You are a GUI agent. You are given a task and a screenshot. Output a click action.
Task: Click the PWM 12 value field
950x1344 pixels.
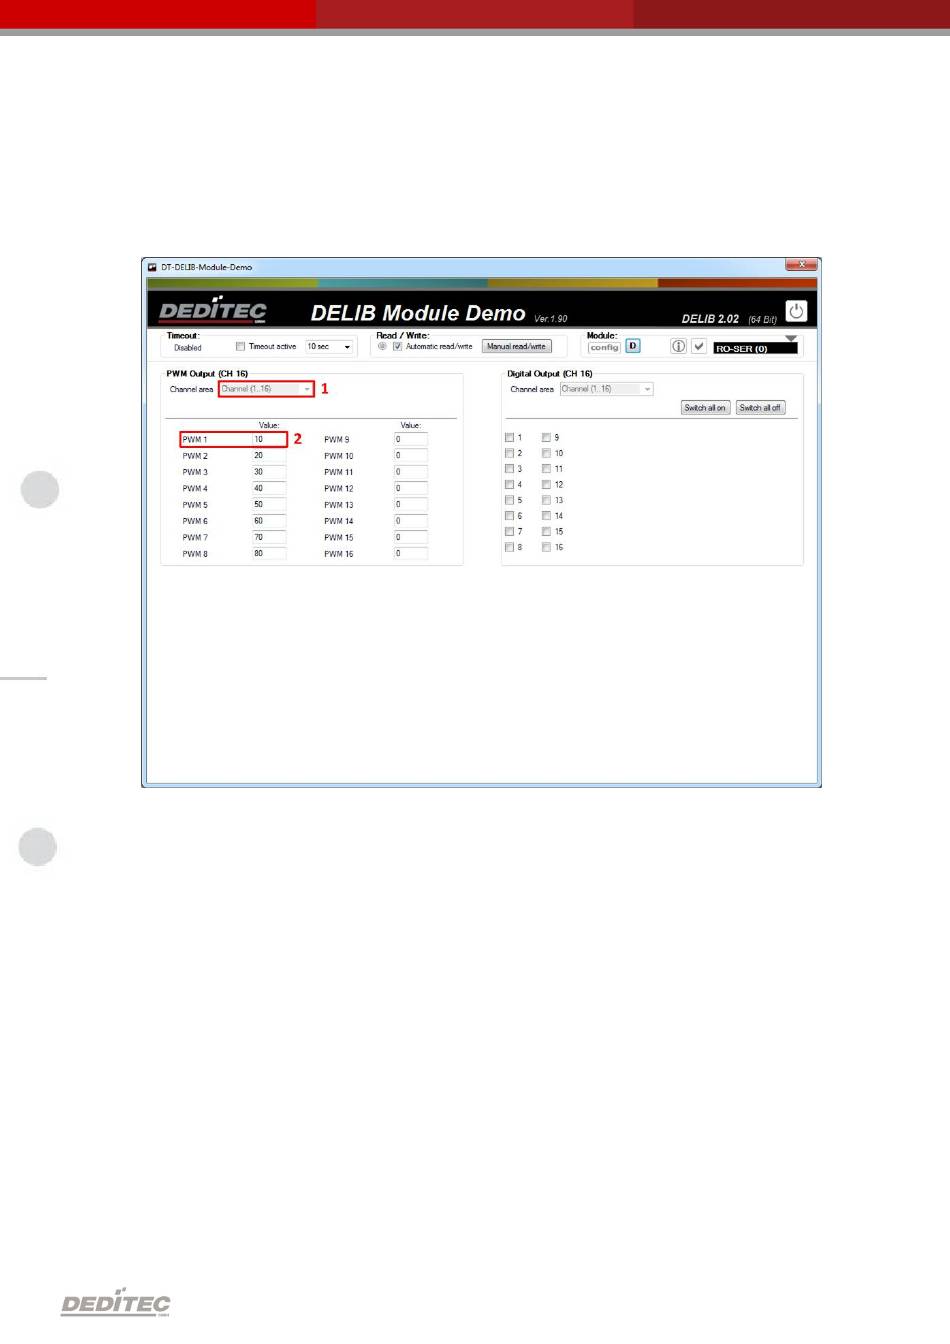(x=410, y=488)
